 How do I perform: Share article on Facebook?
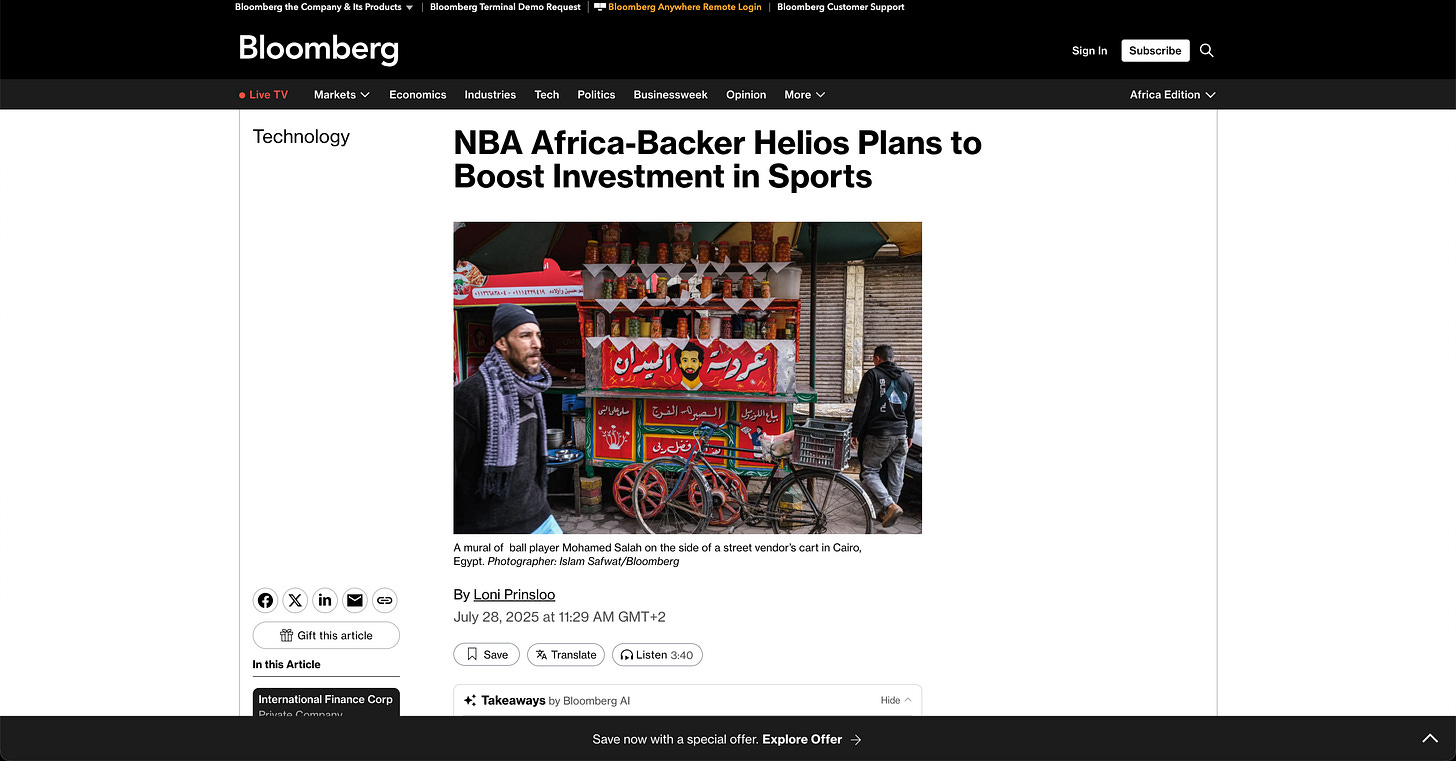tap(265, 600)
